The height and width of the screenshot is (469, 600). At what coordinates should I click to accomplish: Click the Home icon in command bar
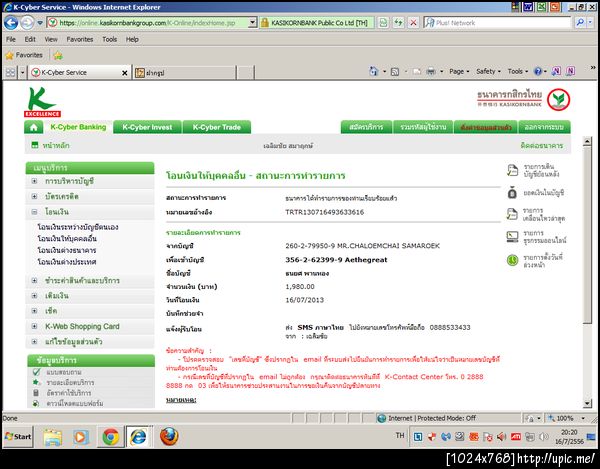(x=373, y=71)
